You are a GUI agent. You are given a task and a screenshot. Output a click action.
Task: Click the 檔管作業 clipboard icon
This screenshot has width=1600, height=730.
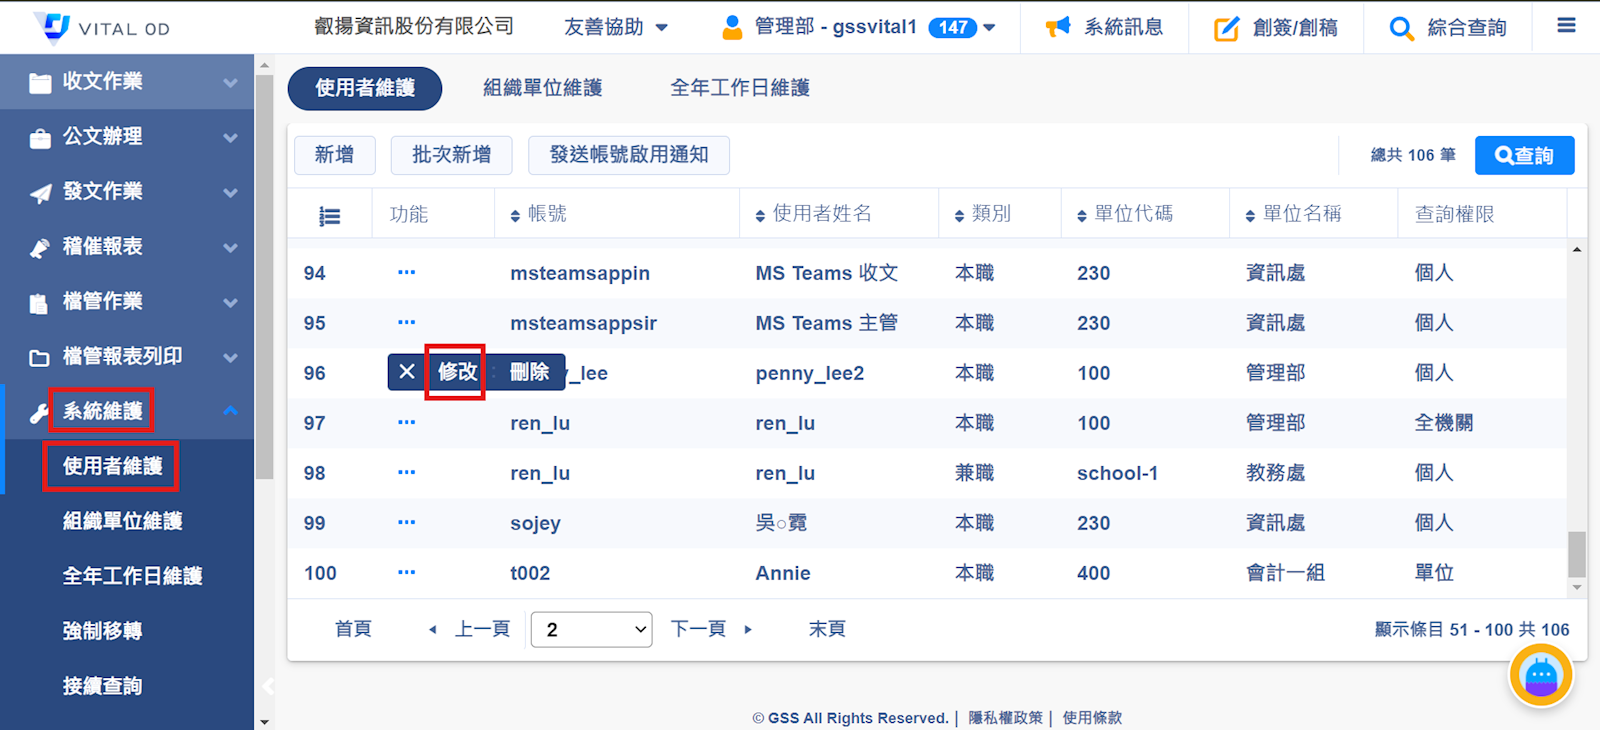coord(40,303)
